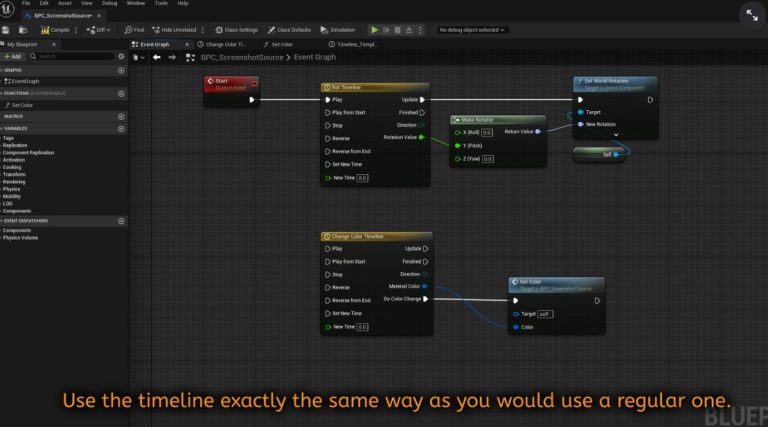
Task: Open the Tools menu
Action: pos(161,3)
